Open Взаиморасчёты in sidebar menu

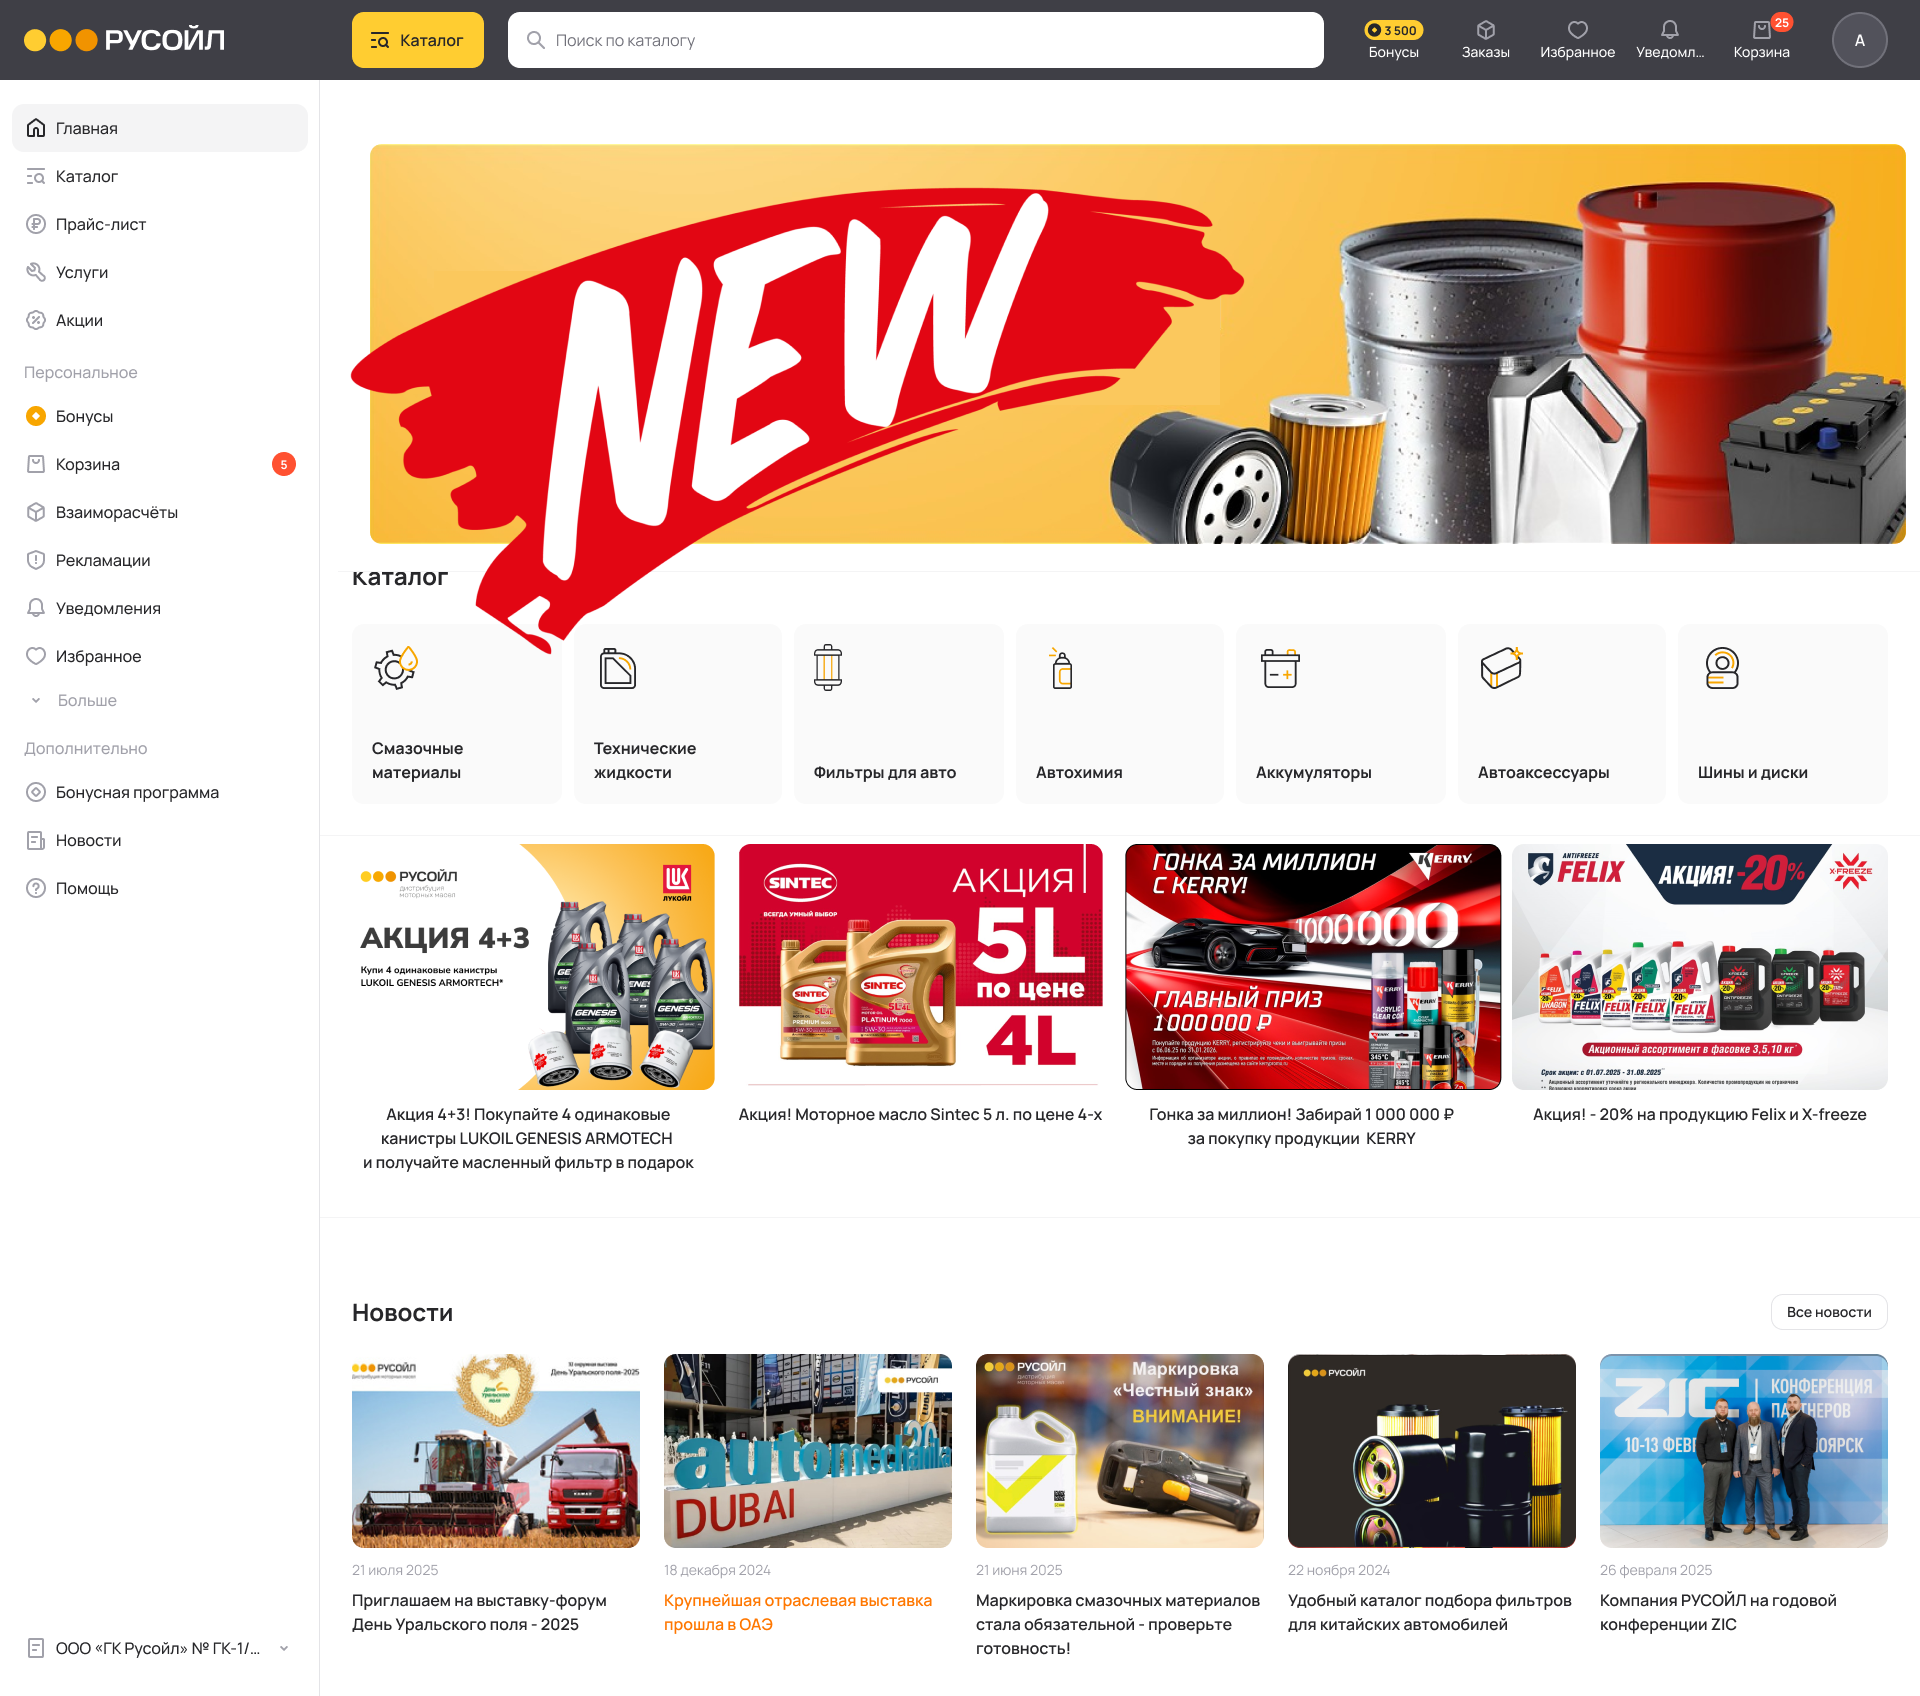(x=116, y=512)
